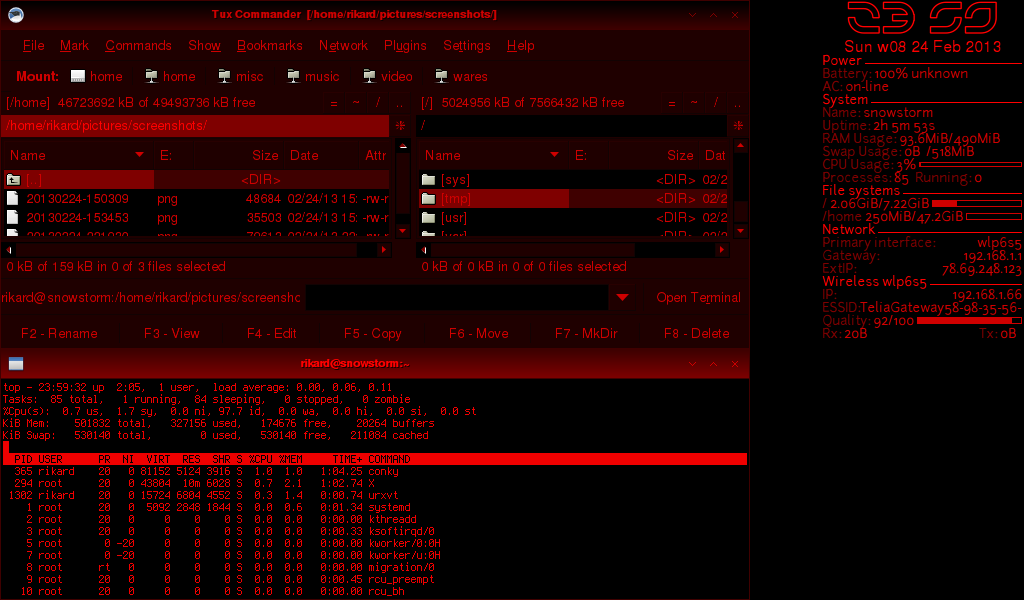Switch to the music mount
This screenshot has width=1024, height=600.
[x=313, y=76]
